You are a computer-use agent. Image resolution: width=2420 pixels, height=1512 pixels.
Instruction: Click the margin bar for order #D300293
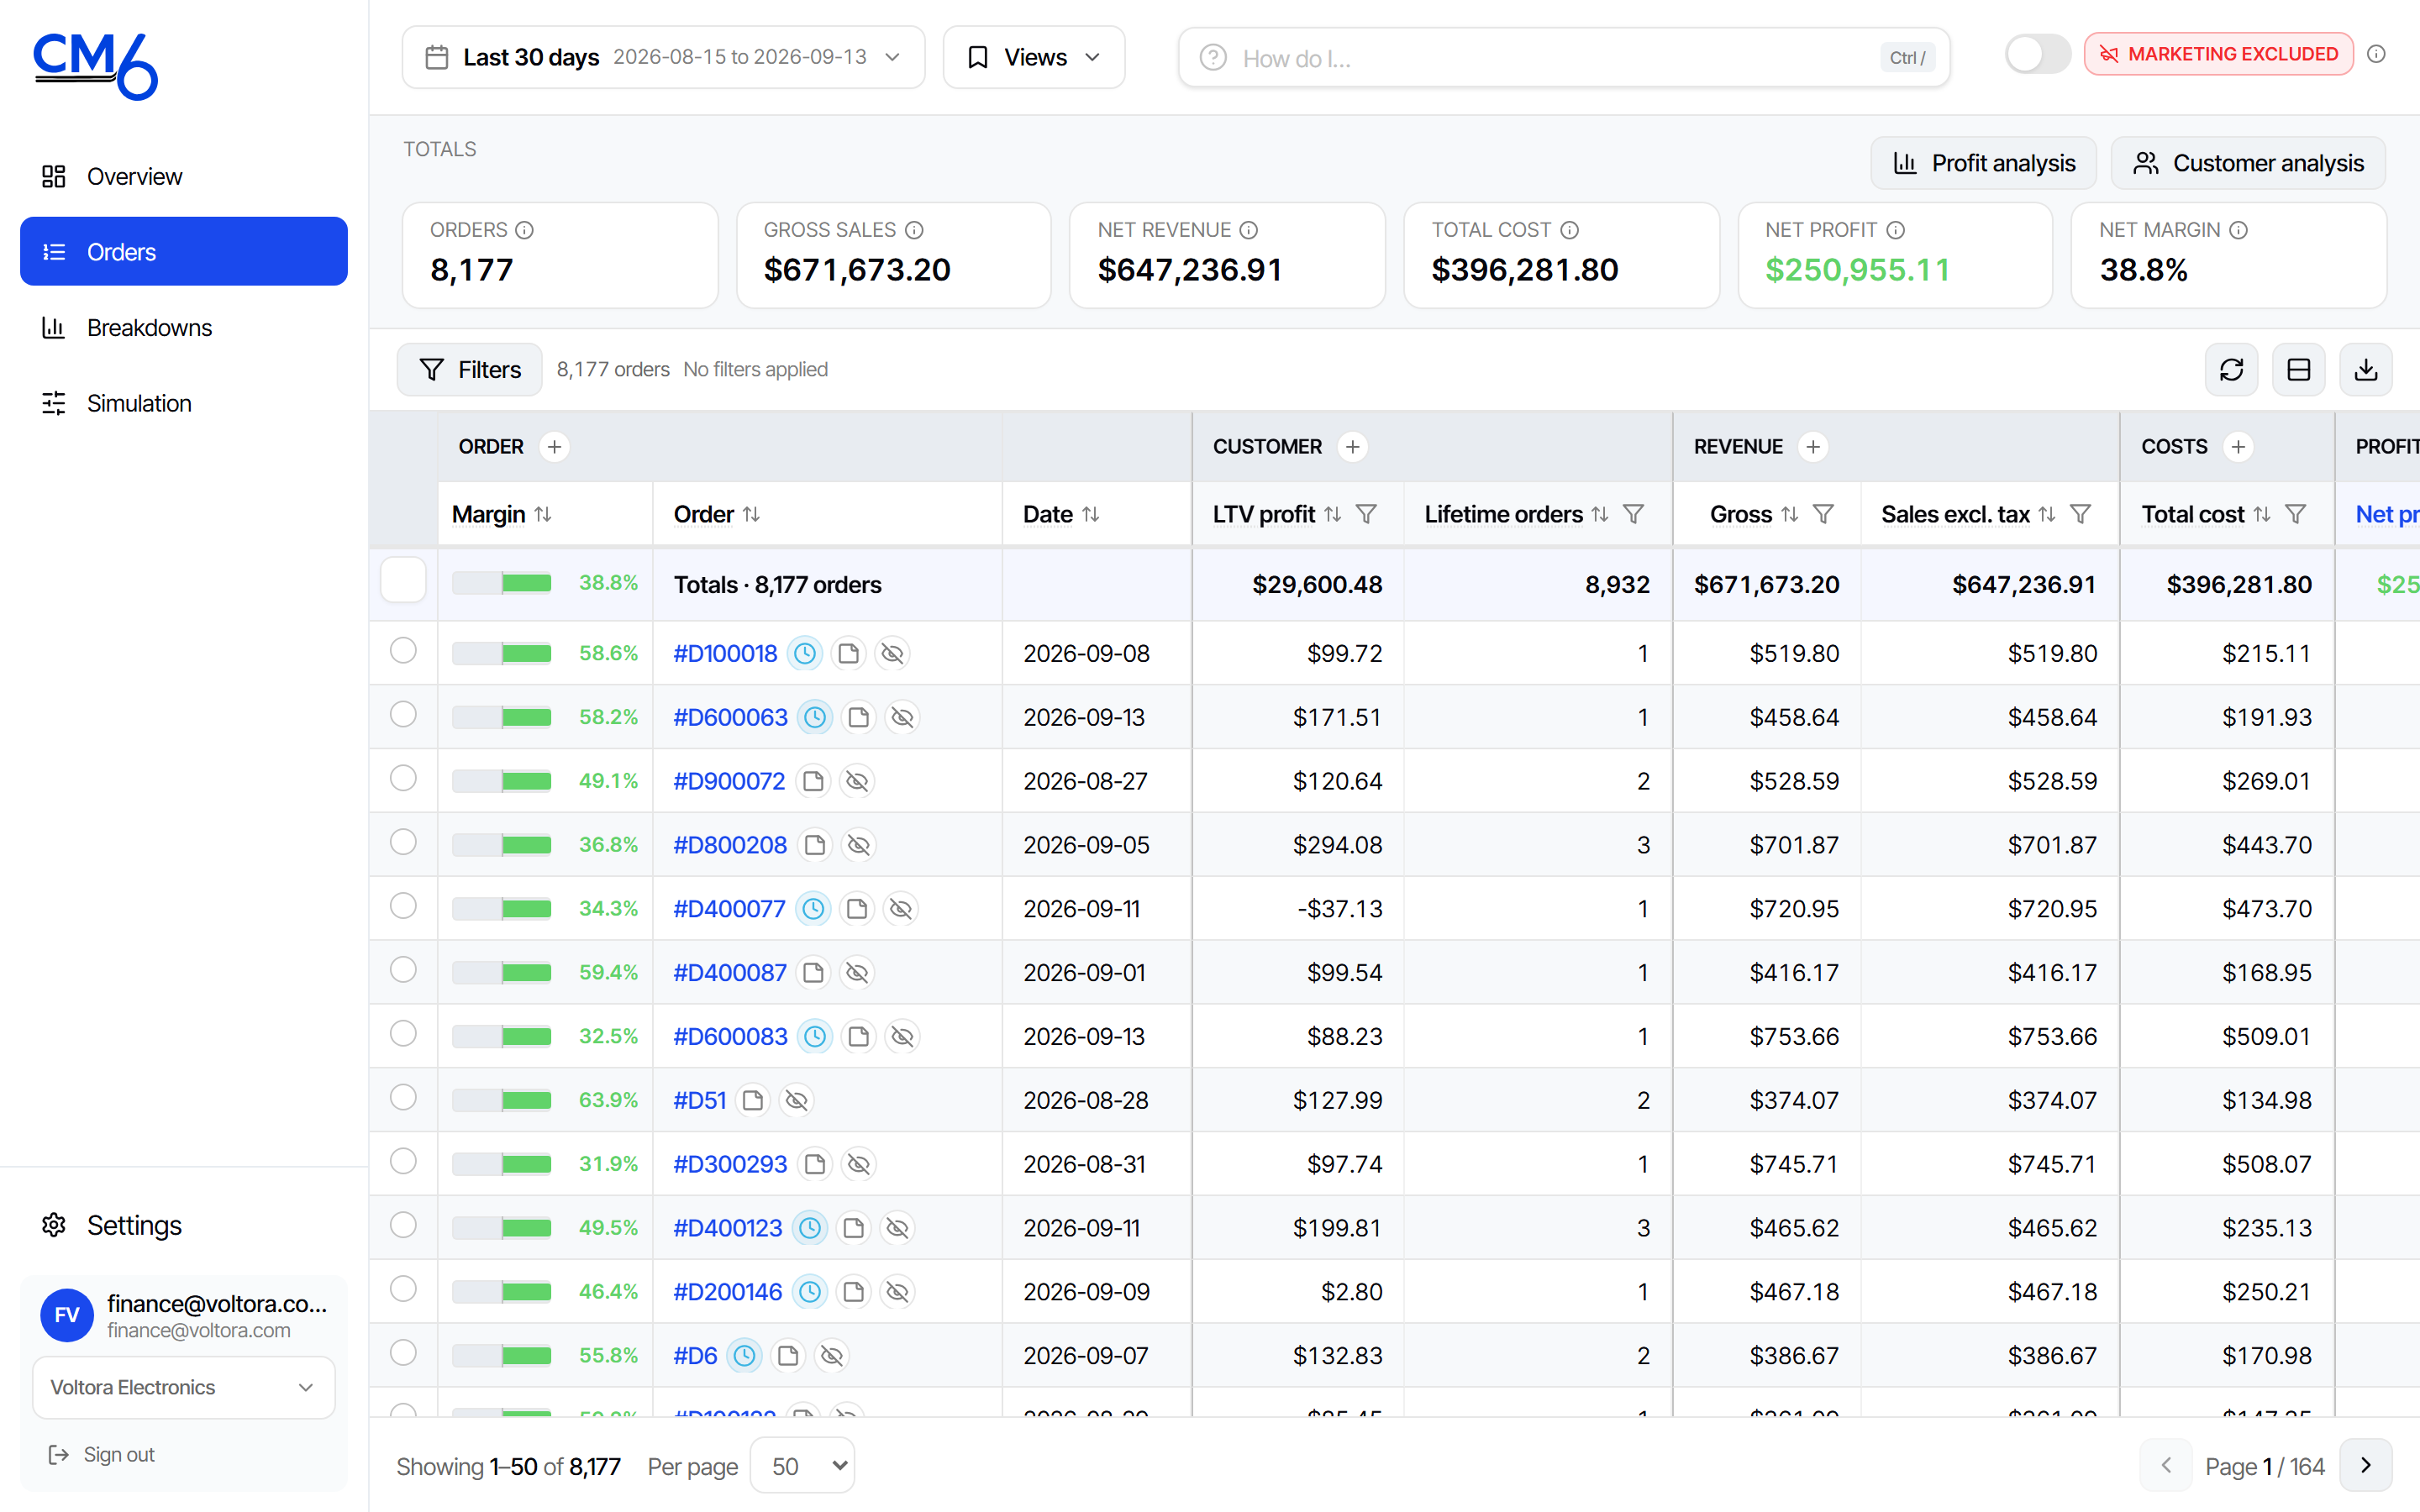[x=501, y=1164]
